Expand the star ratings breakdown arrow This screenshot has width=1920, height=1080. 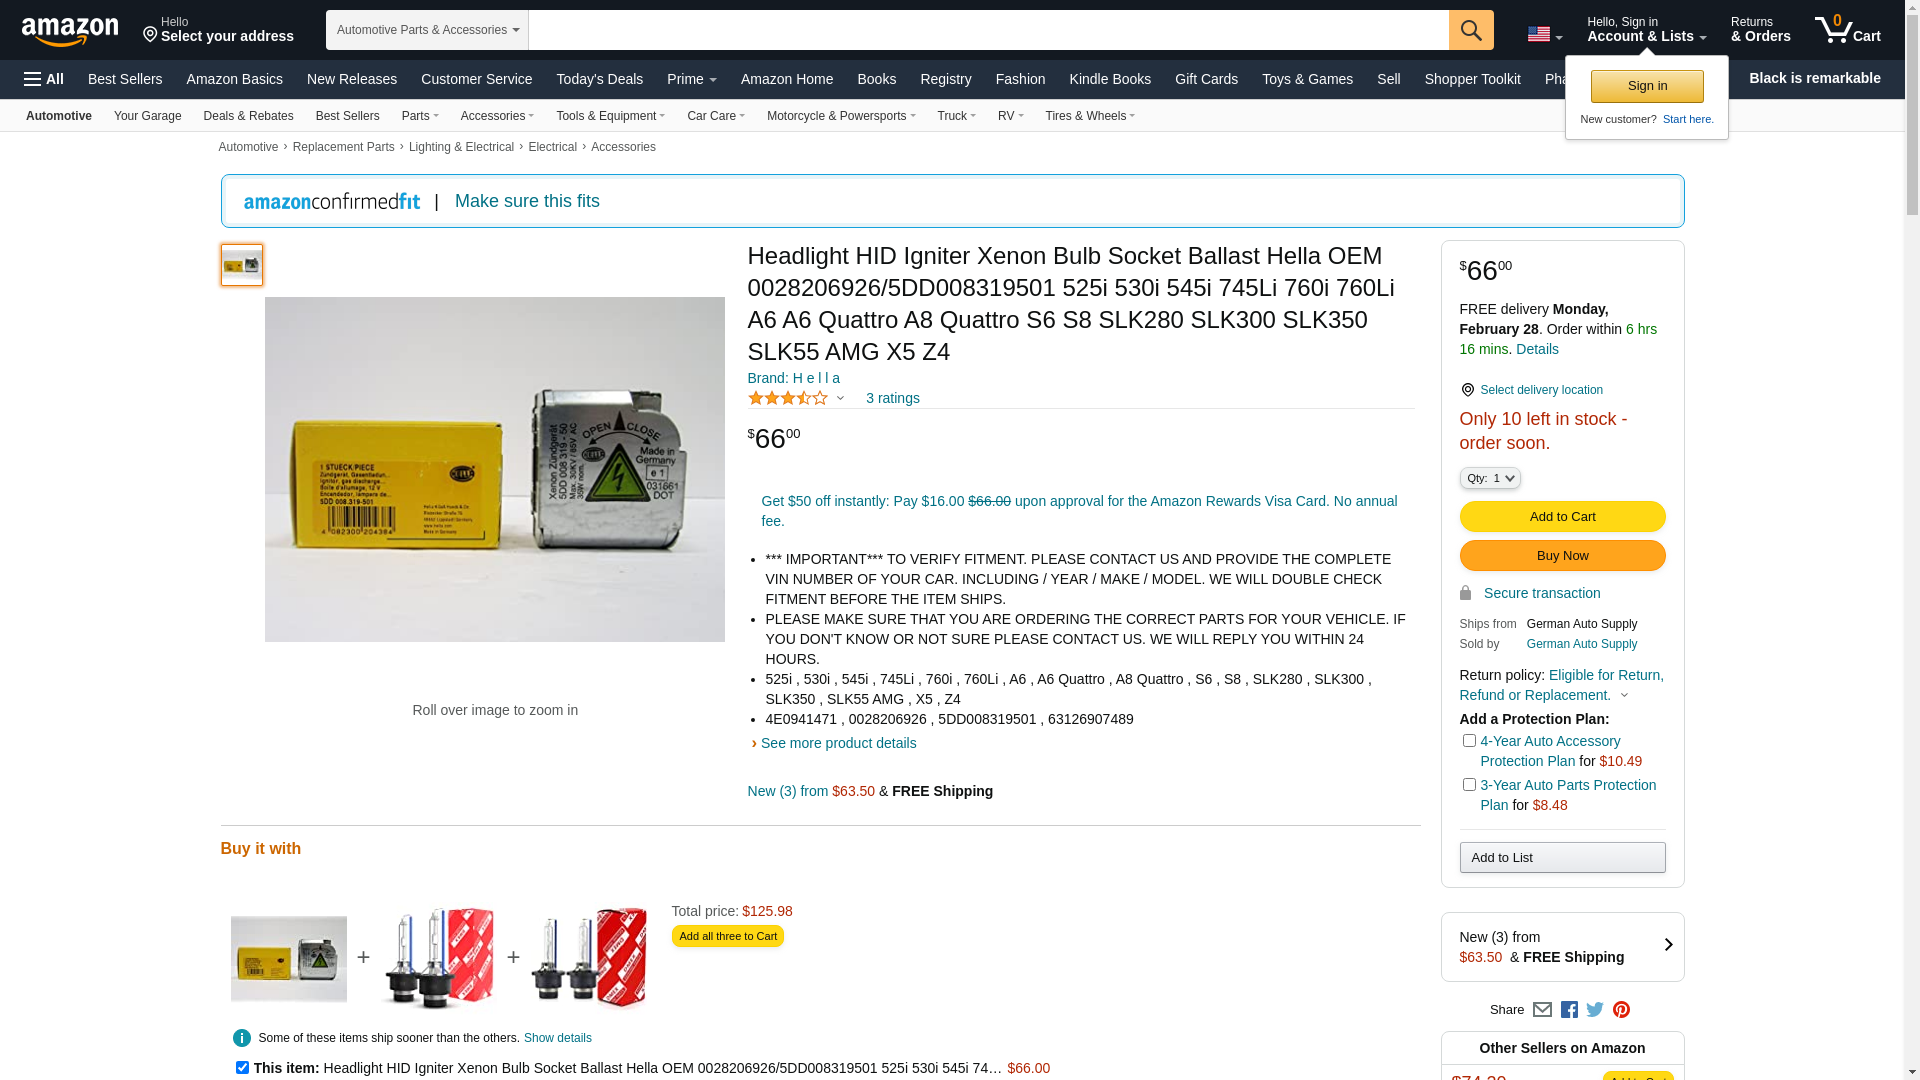840,399
